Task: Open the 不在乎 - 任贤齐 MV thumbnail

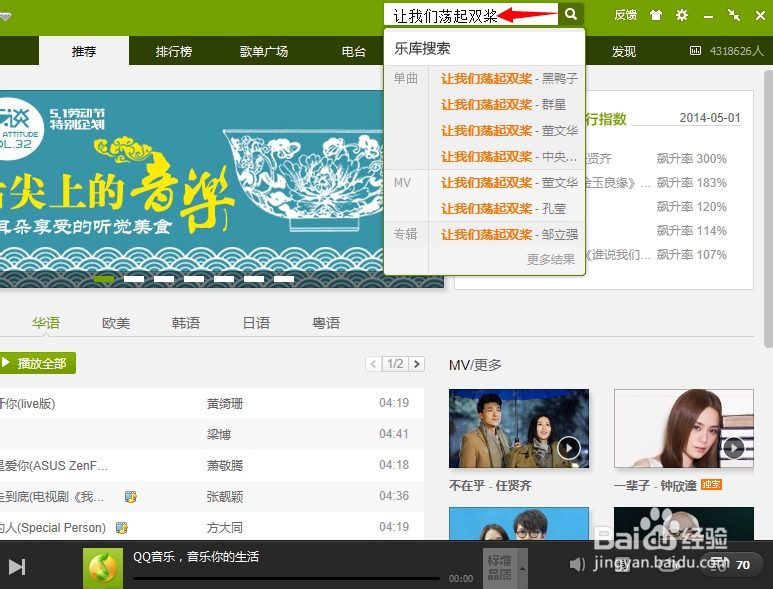Action: click(x=519, y=428)
